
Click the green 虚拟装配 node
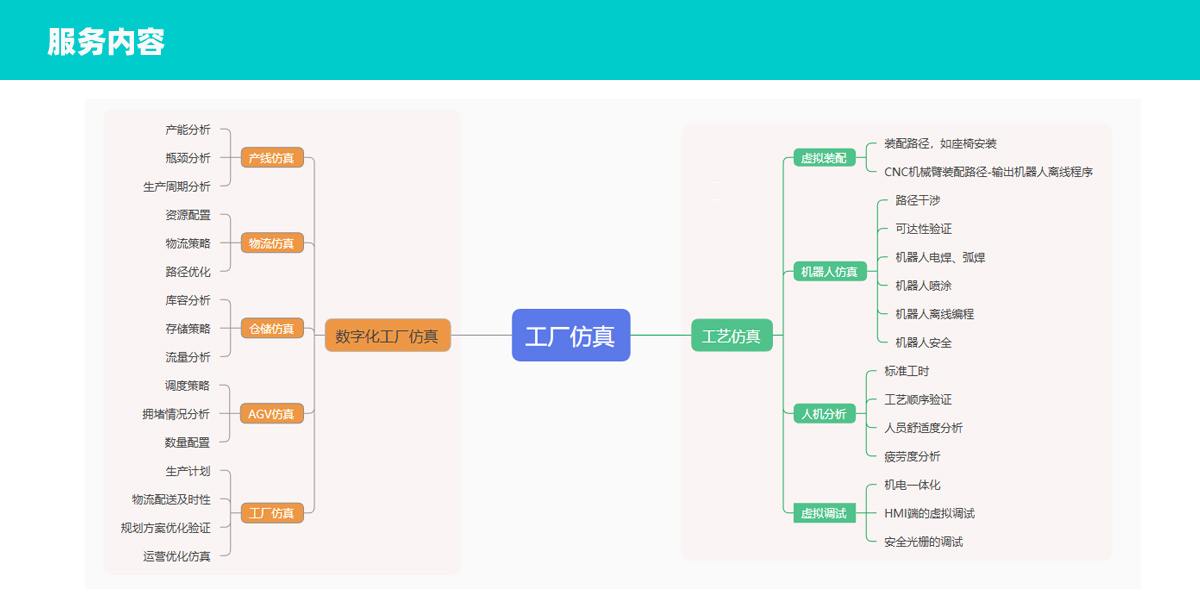tap(823, 158)
